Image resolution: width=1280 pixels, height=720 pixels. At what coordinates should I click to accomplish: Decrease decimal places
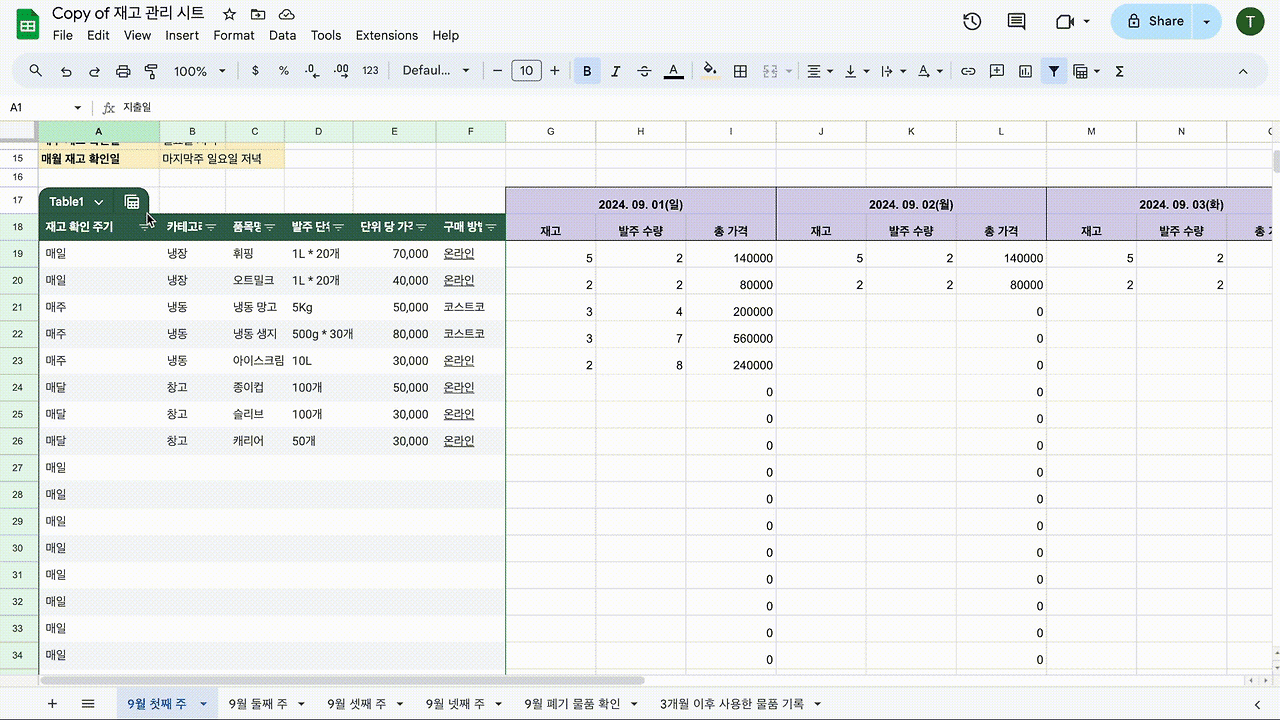click(312, 71)
